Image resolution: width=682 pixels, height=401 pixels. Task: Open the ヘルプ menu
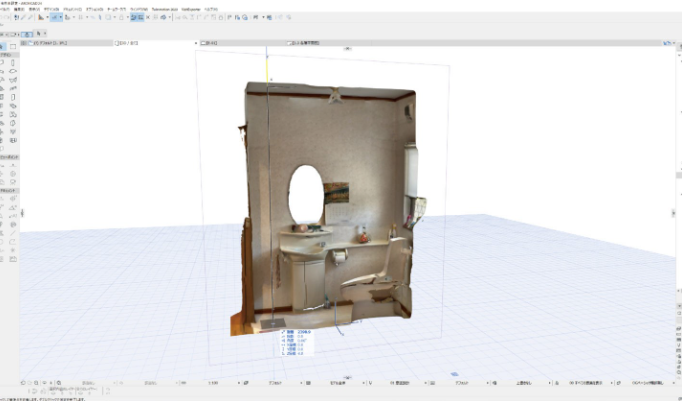[x=211, y=9]
